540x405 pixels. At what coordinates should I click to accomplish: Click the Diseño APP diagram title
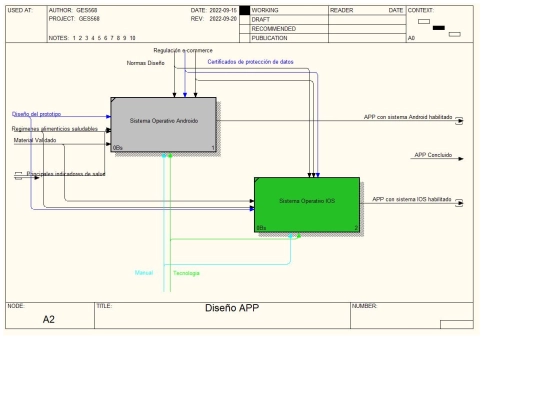(x=232, y=308)
